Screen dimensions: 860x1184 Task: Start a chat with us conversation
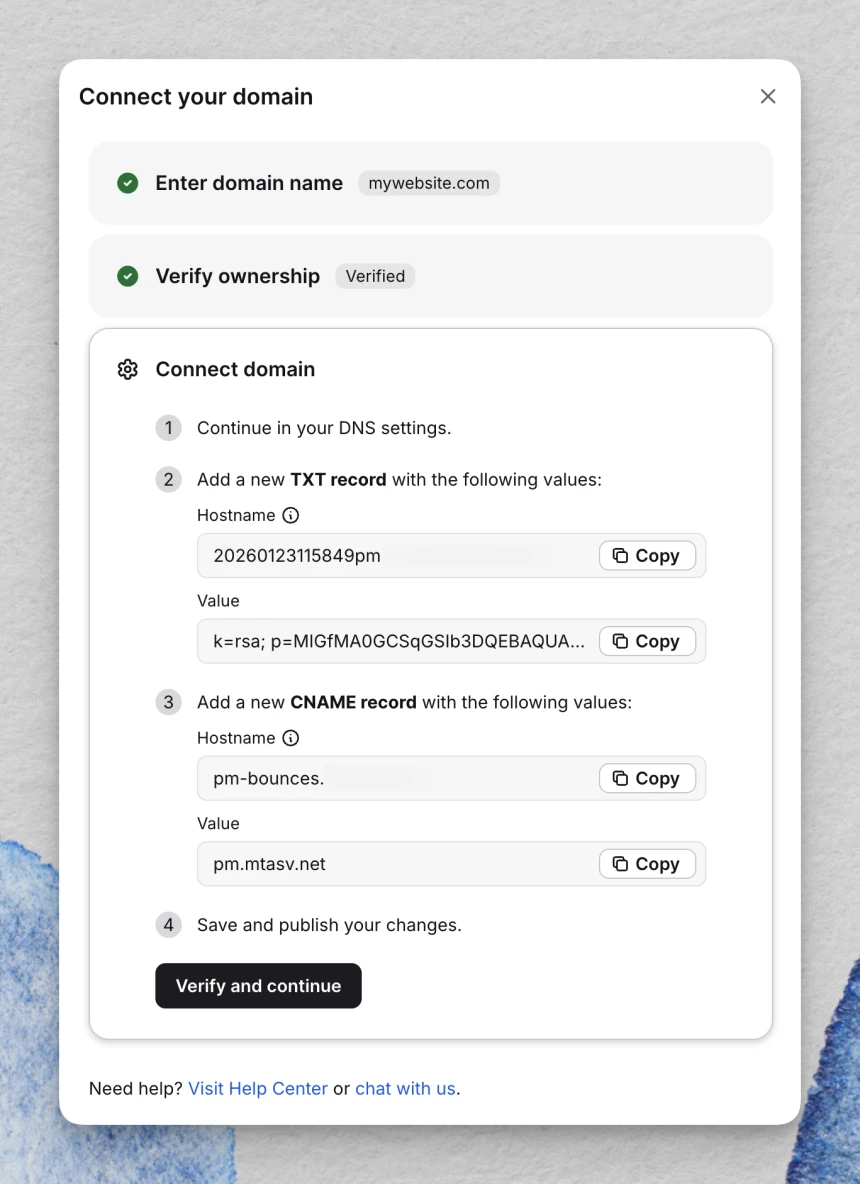coord(405,1088)
